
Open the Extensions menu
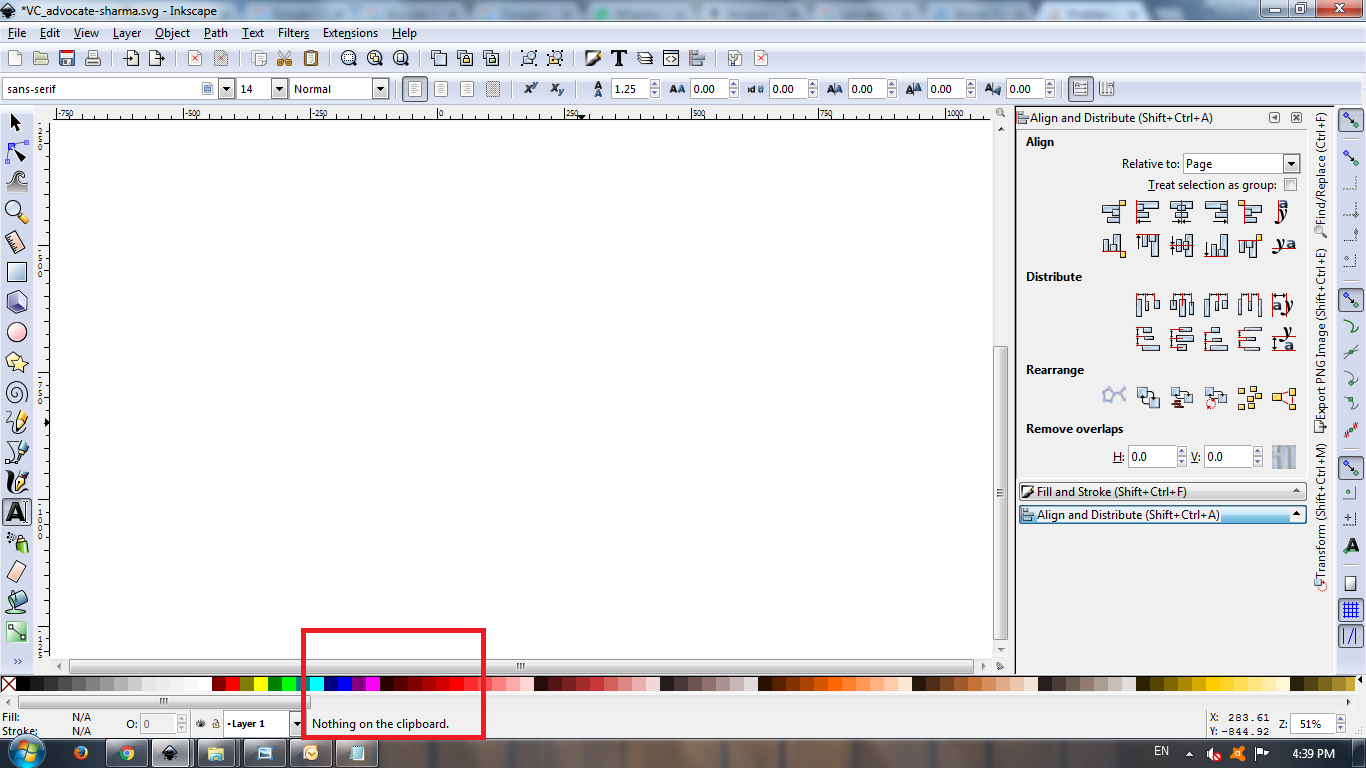coord(350,33)
